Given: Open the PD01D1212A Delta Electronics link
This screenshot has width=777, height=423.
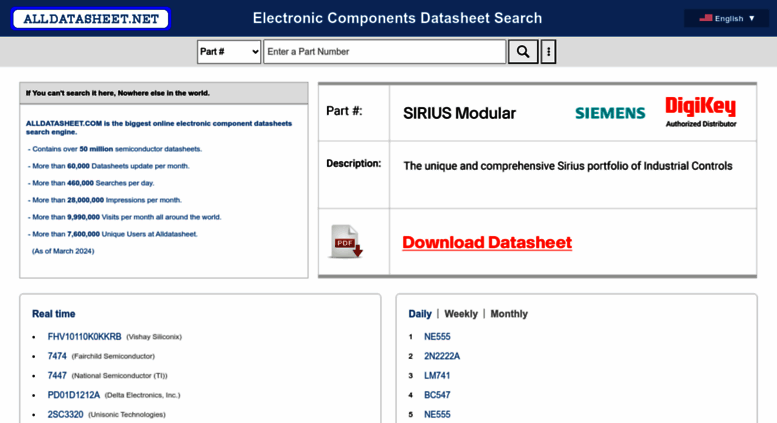Looking at the screenshot, I should pos(74,395).
